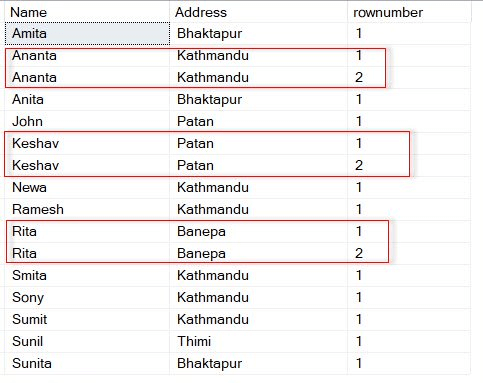Click the rownumber column header
Screen dimensions: 483x383
(409, 12)
